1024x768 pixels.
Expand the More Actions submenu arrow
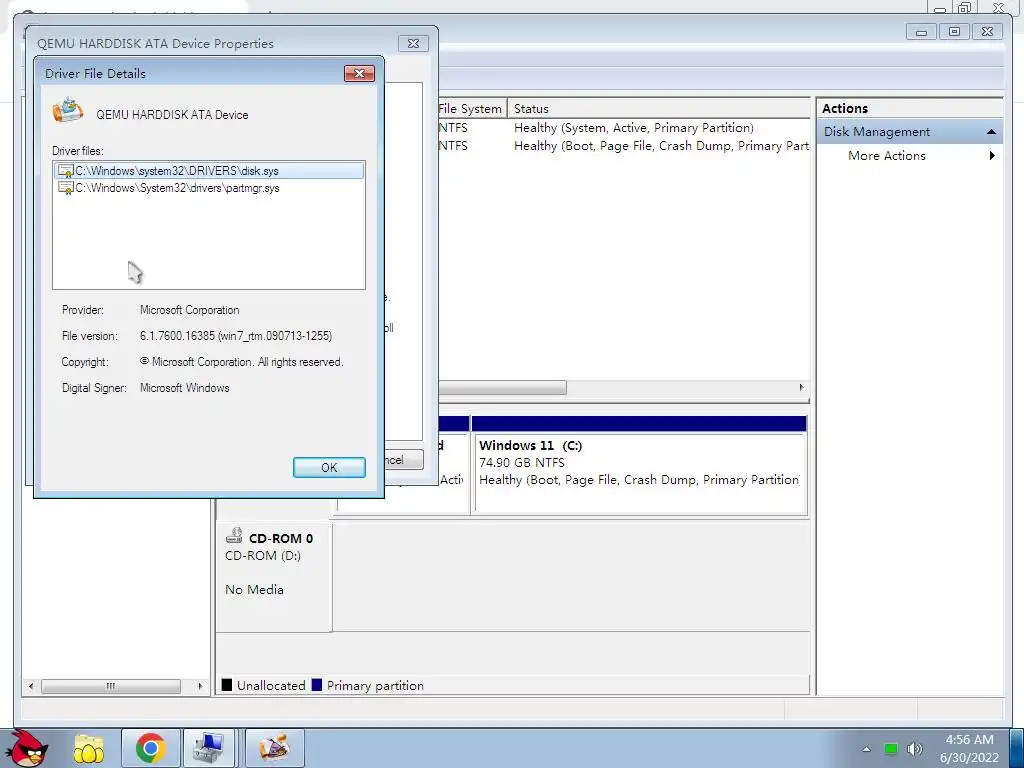coord(992,155)
